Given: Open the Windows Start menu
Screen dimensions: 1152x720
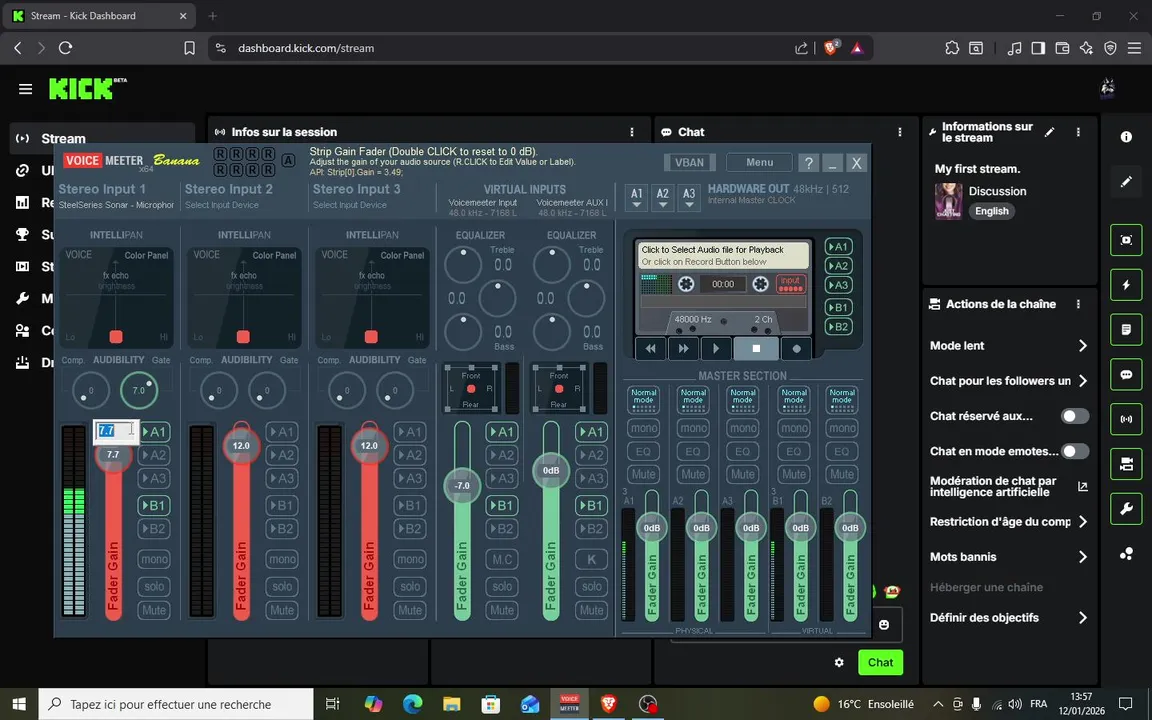Looking at the screenshot, I should click(18, 704).
